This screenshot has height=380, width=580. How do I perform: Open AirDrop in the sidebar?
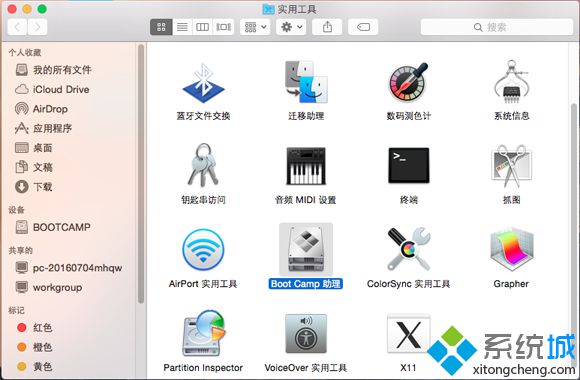[x=41, y=109]
